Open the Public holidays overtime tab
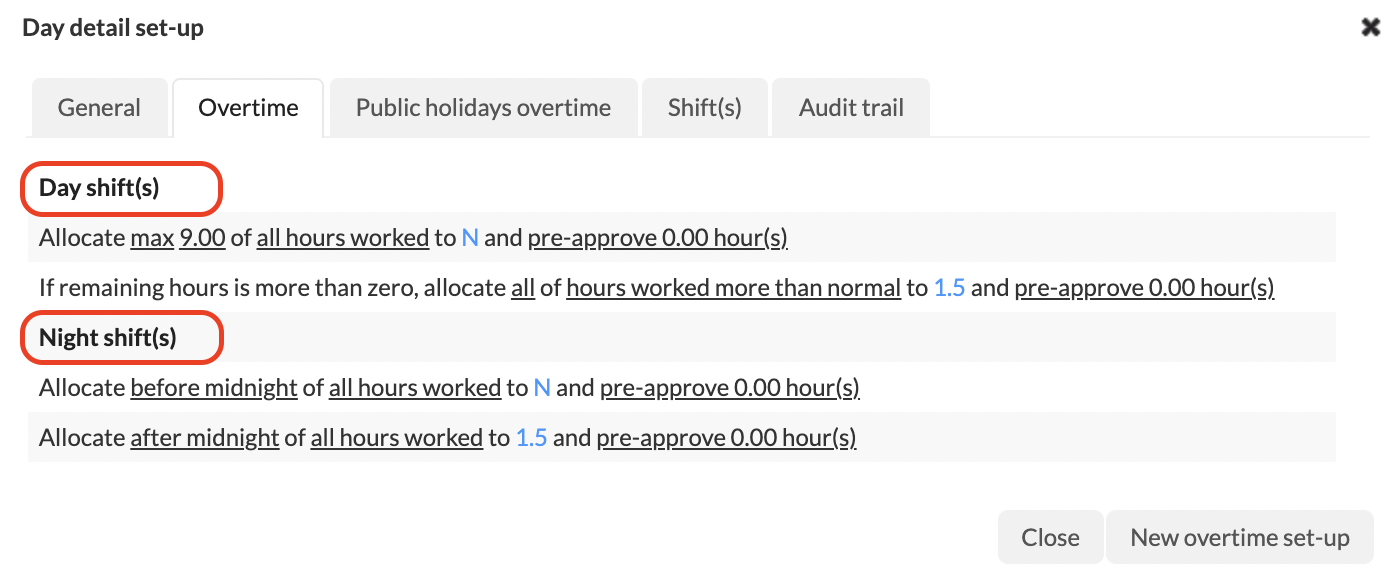Screen dimensions: 1398x582 click(x=483, y=108)
